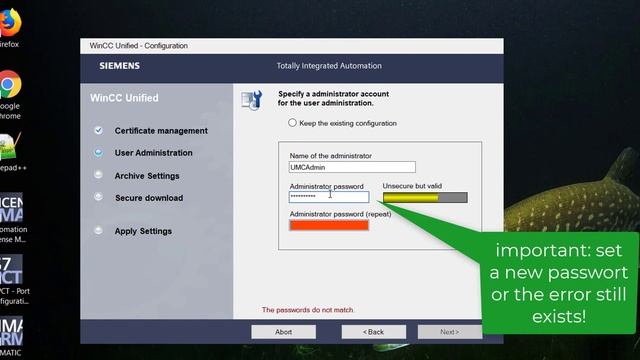Click the Archive Settings step indicator
640x360 pixels.
pos(98,175)
